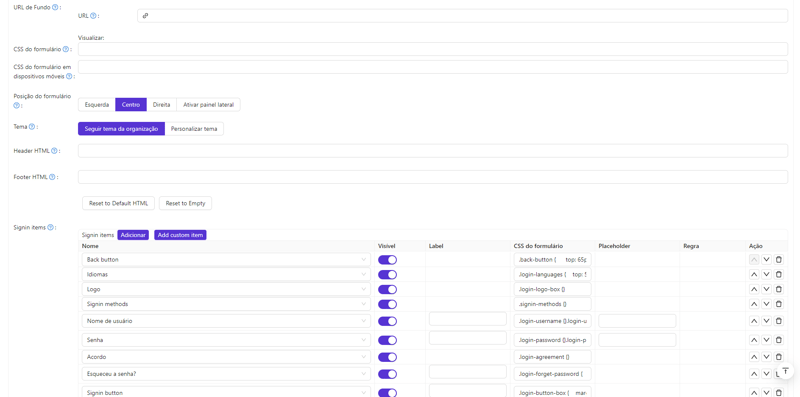Open the Nome de usuário name dropdown
Image resolution: width=800 pixels, height=397 pixels.
[x=226, y=321]
